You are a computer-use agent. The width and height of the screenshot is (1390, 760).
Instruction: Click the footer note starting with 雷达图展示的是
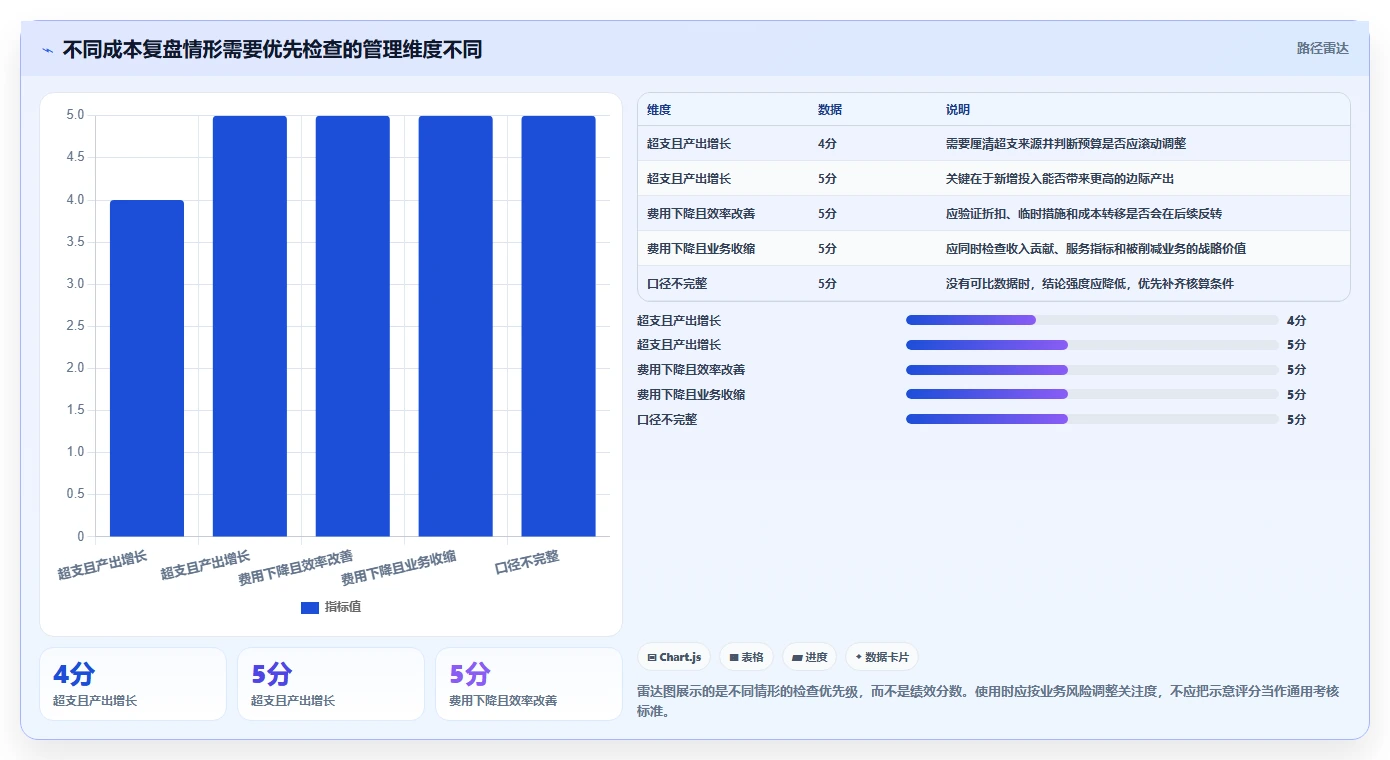[988, 701]
